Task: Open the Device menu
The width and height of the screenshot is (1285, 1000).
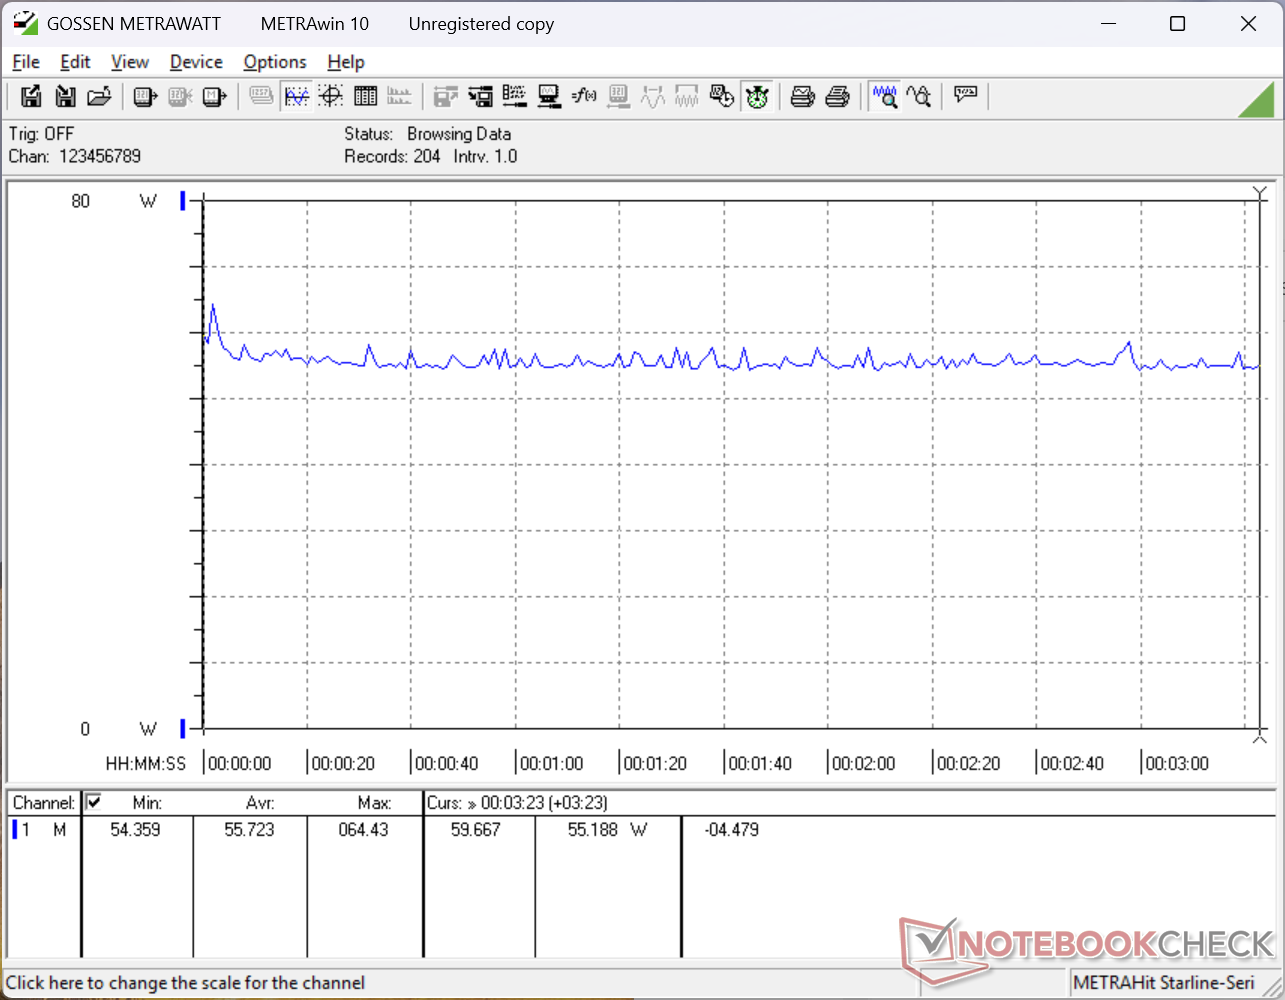Action: [x=196, y=62]
